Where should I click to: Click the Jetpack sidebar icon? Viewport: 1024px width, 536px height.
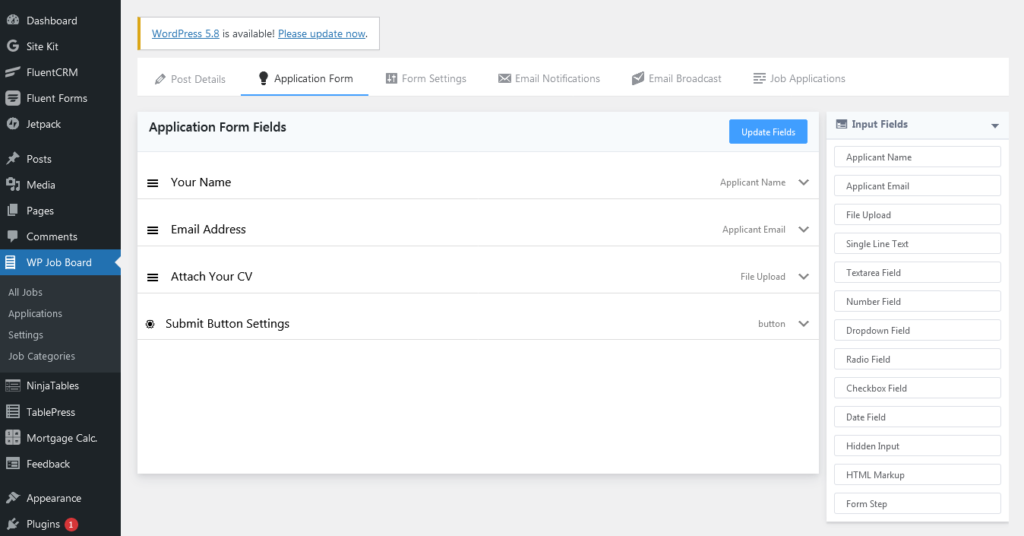[12, 124]
